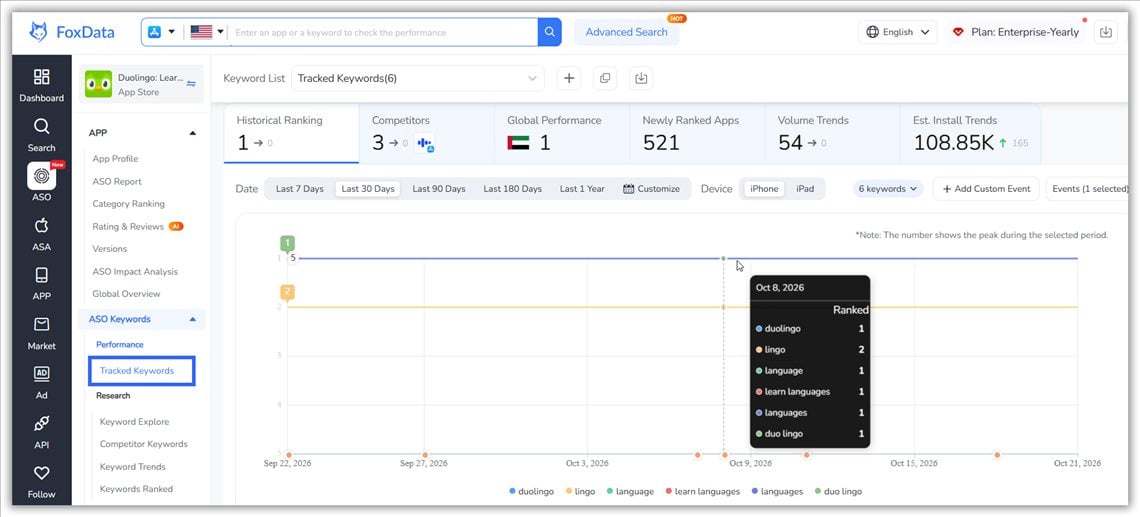Select Last 7 Days date range

(300, 188)
